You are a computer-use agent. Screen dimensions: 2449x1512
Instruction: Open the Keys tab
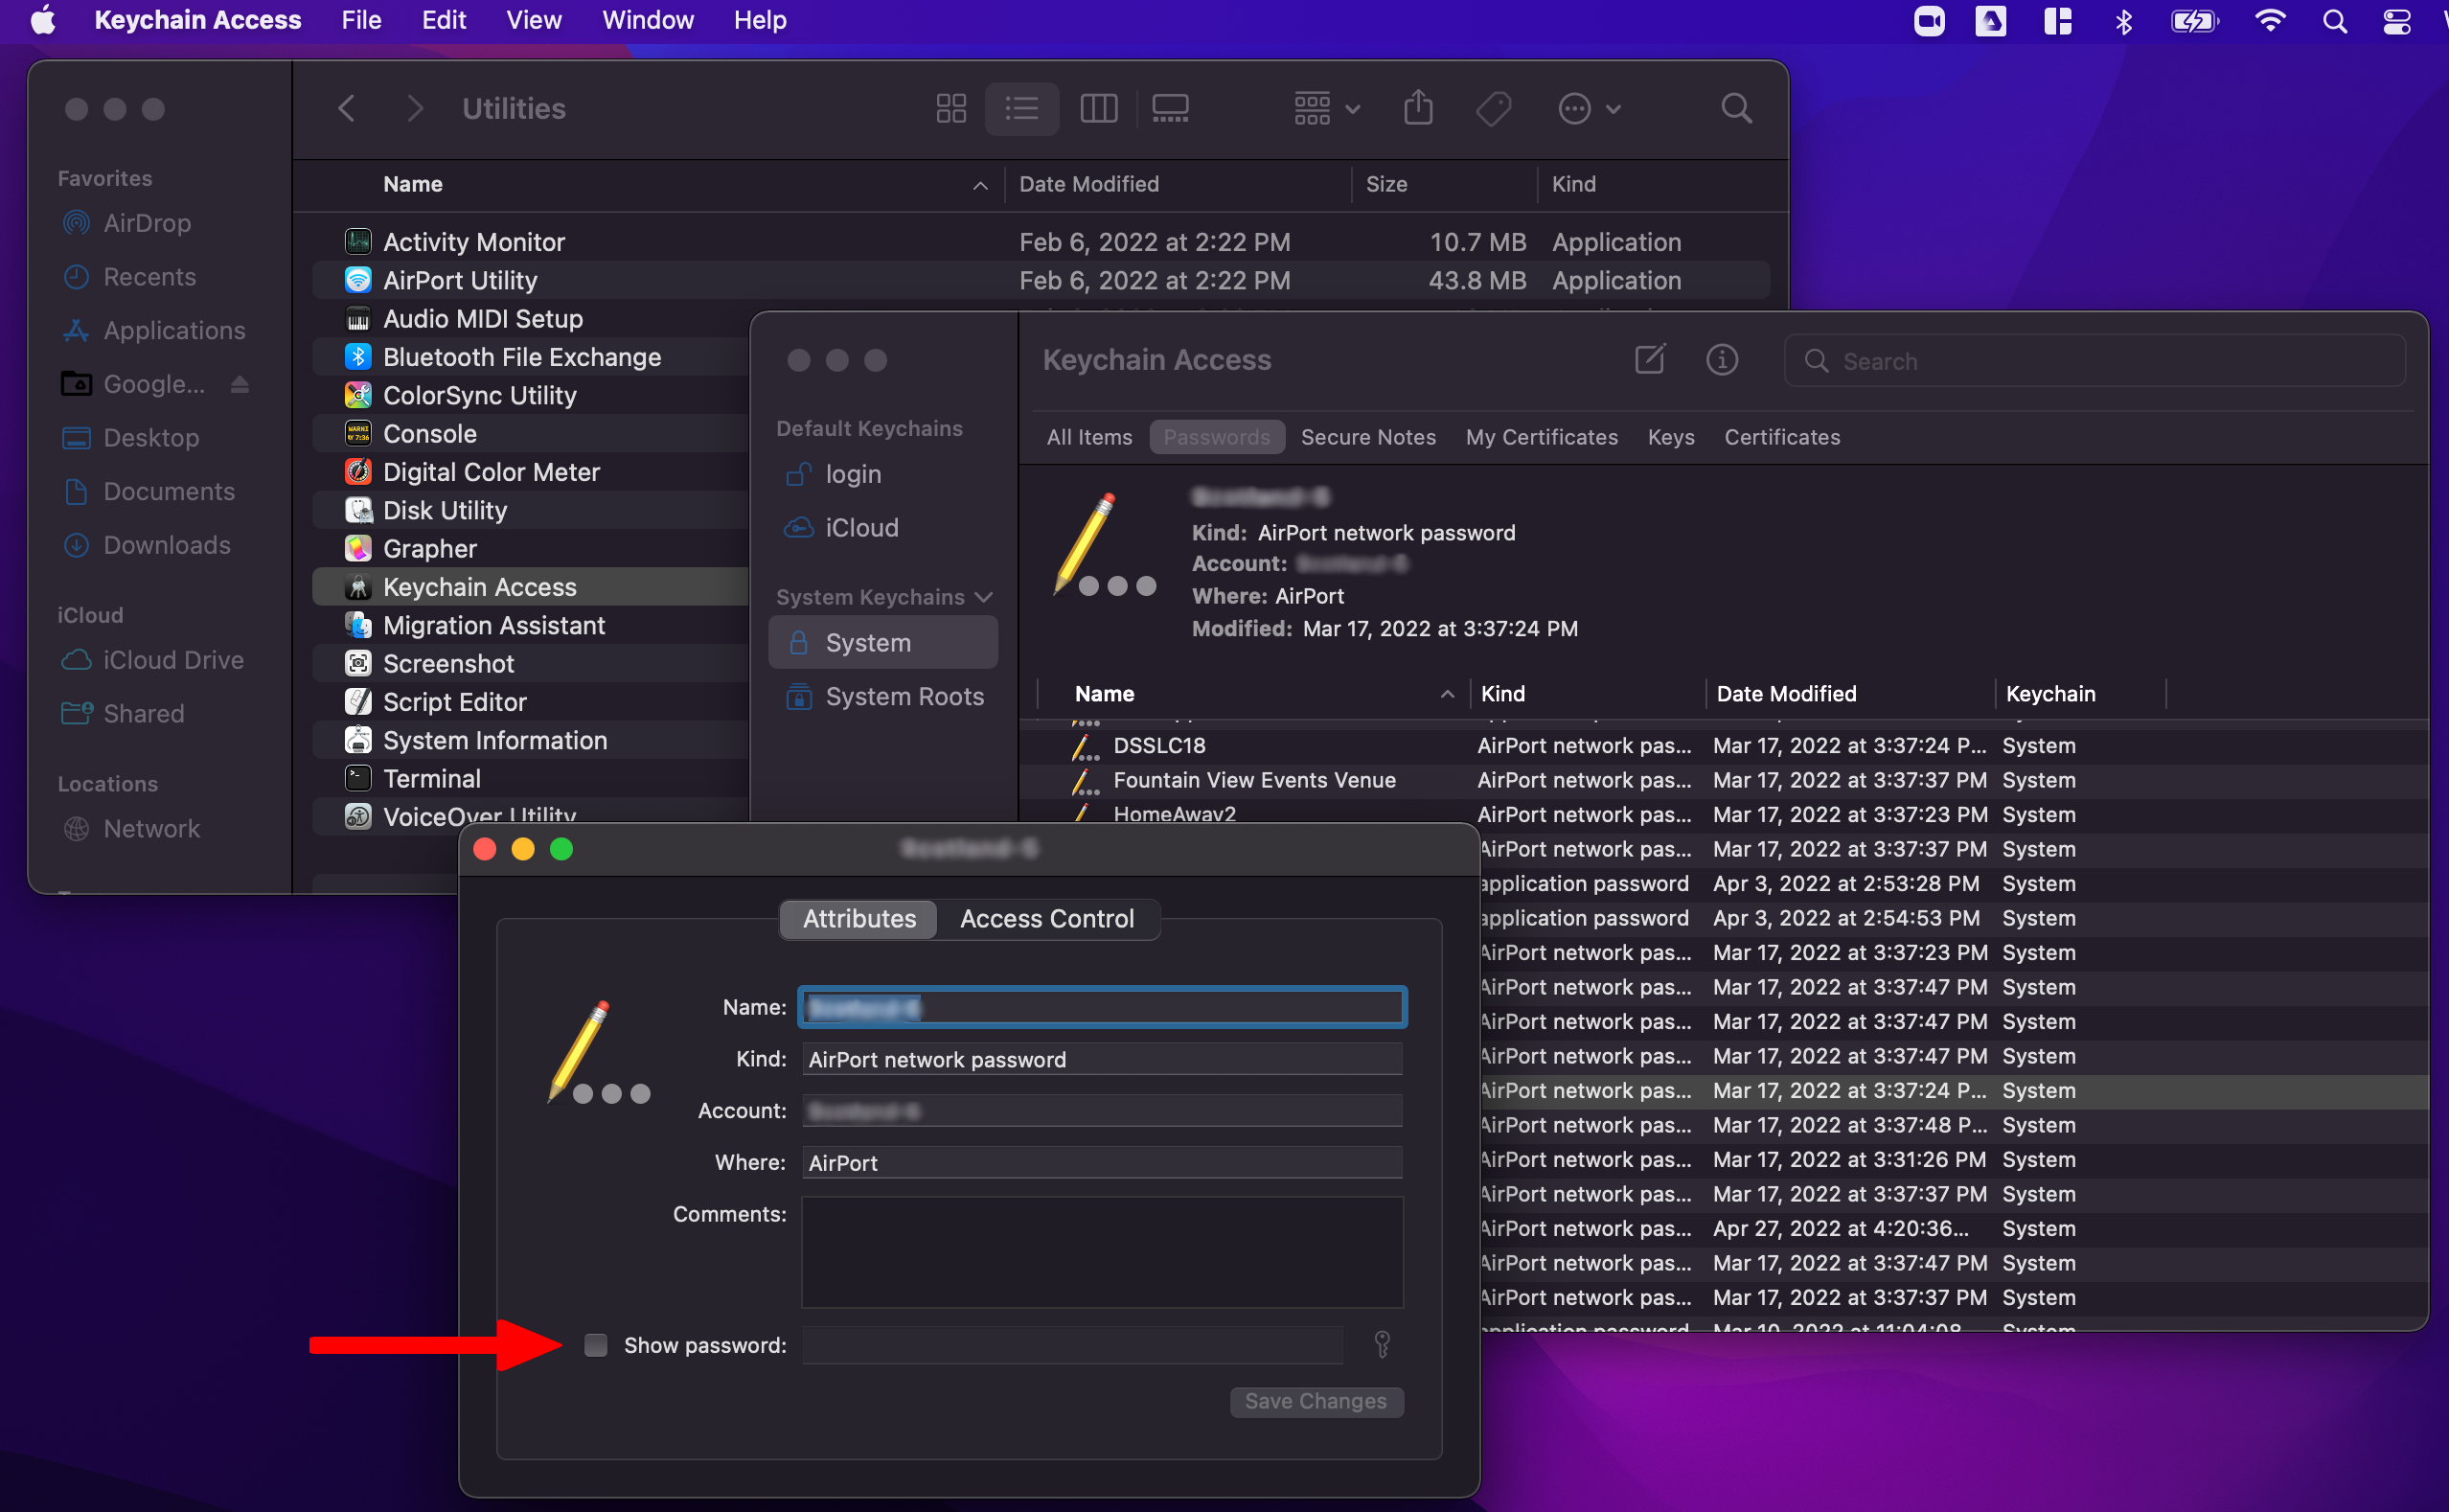pos(1671,437)
